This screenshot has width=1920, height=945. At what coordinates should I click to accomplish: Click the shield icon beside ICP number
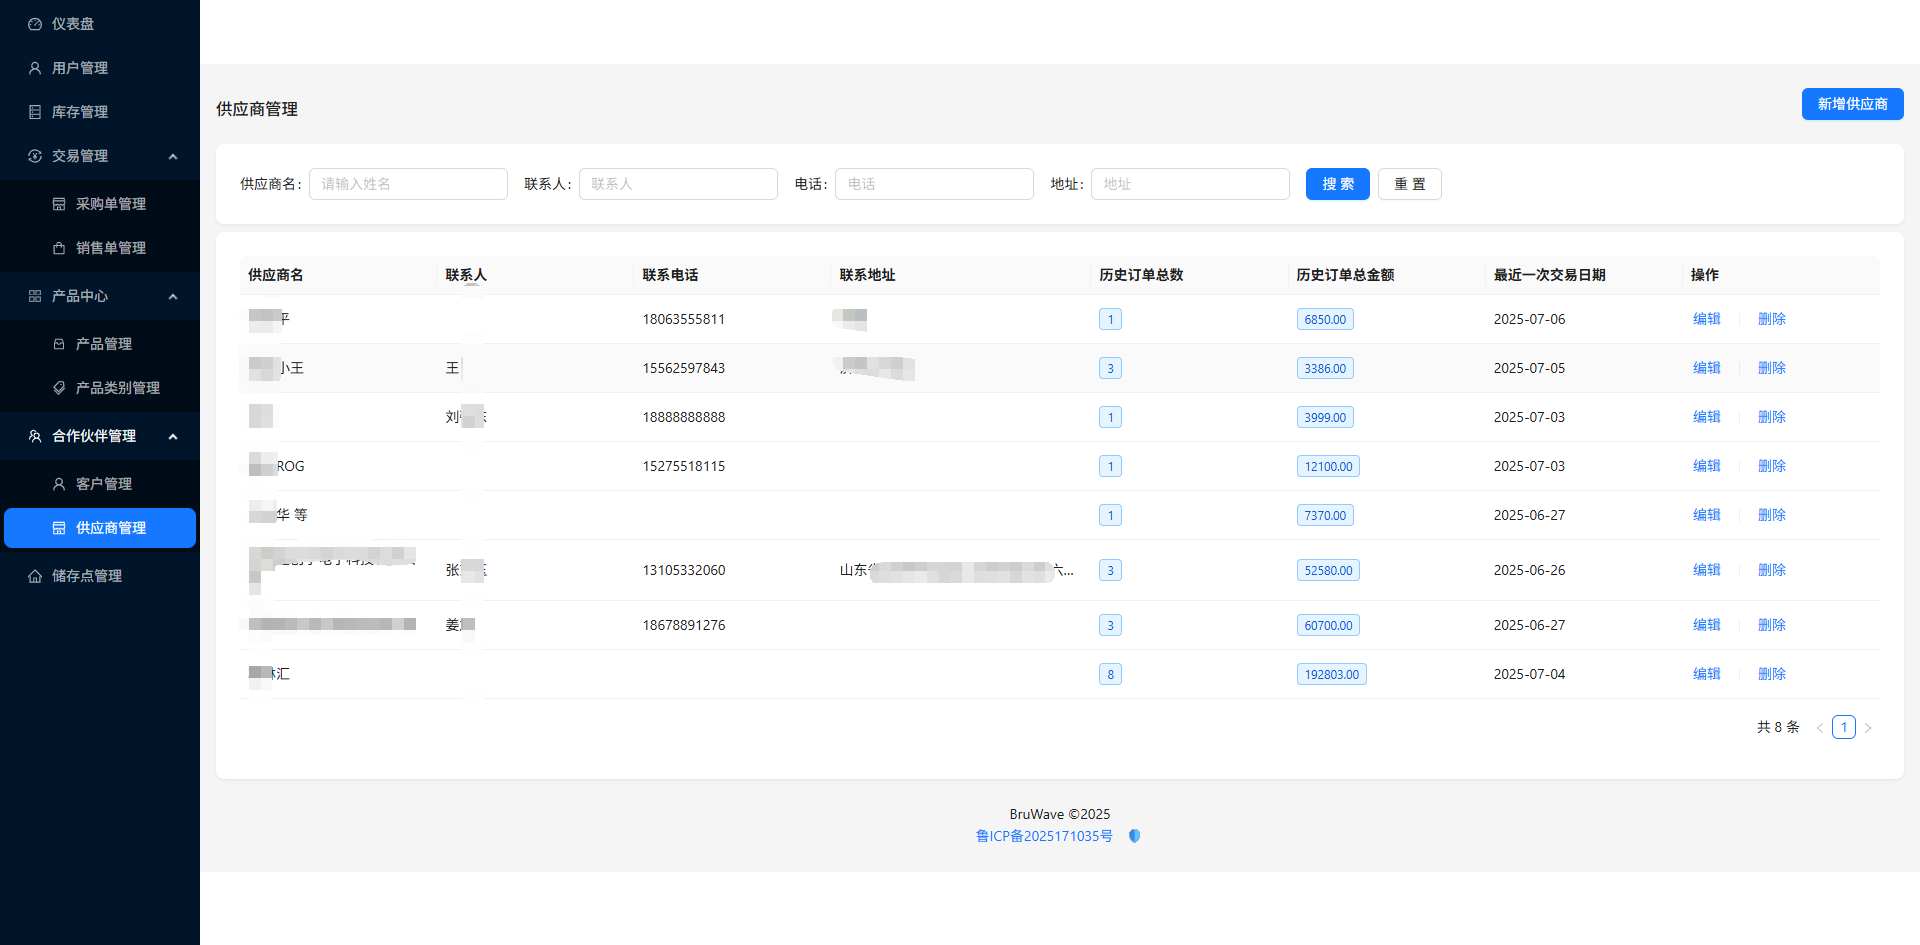[x=1134, y=836]
